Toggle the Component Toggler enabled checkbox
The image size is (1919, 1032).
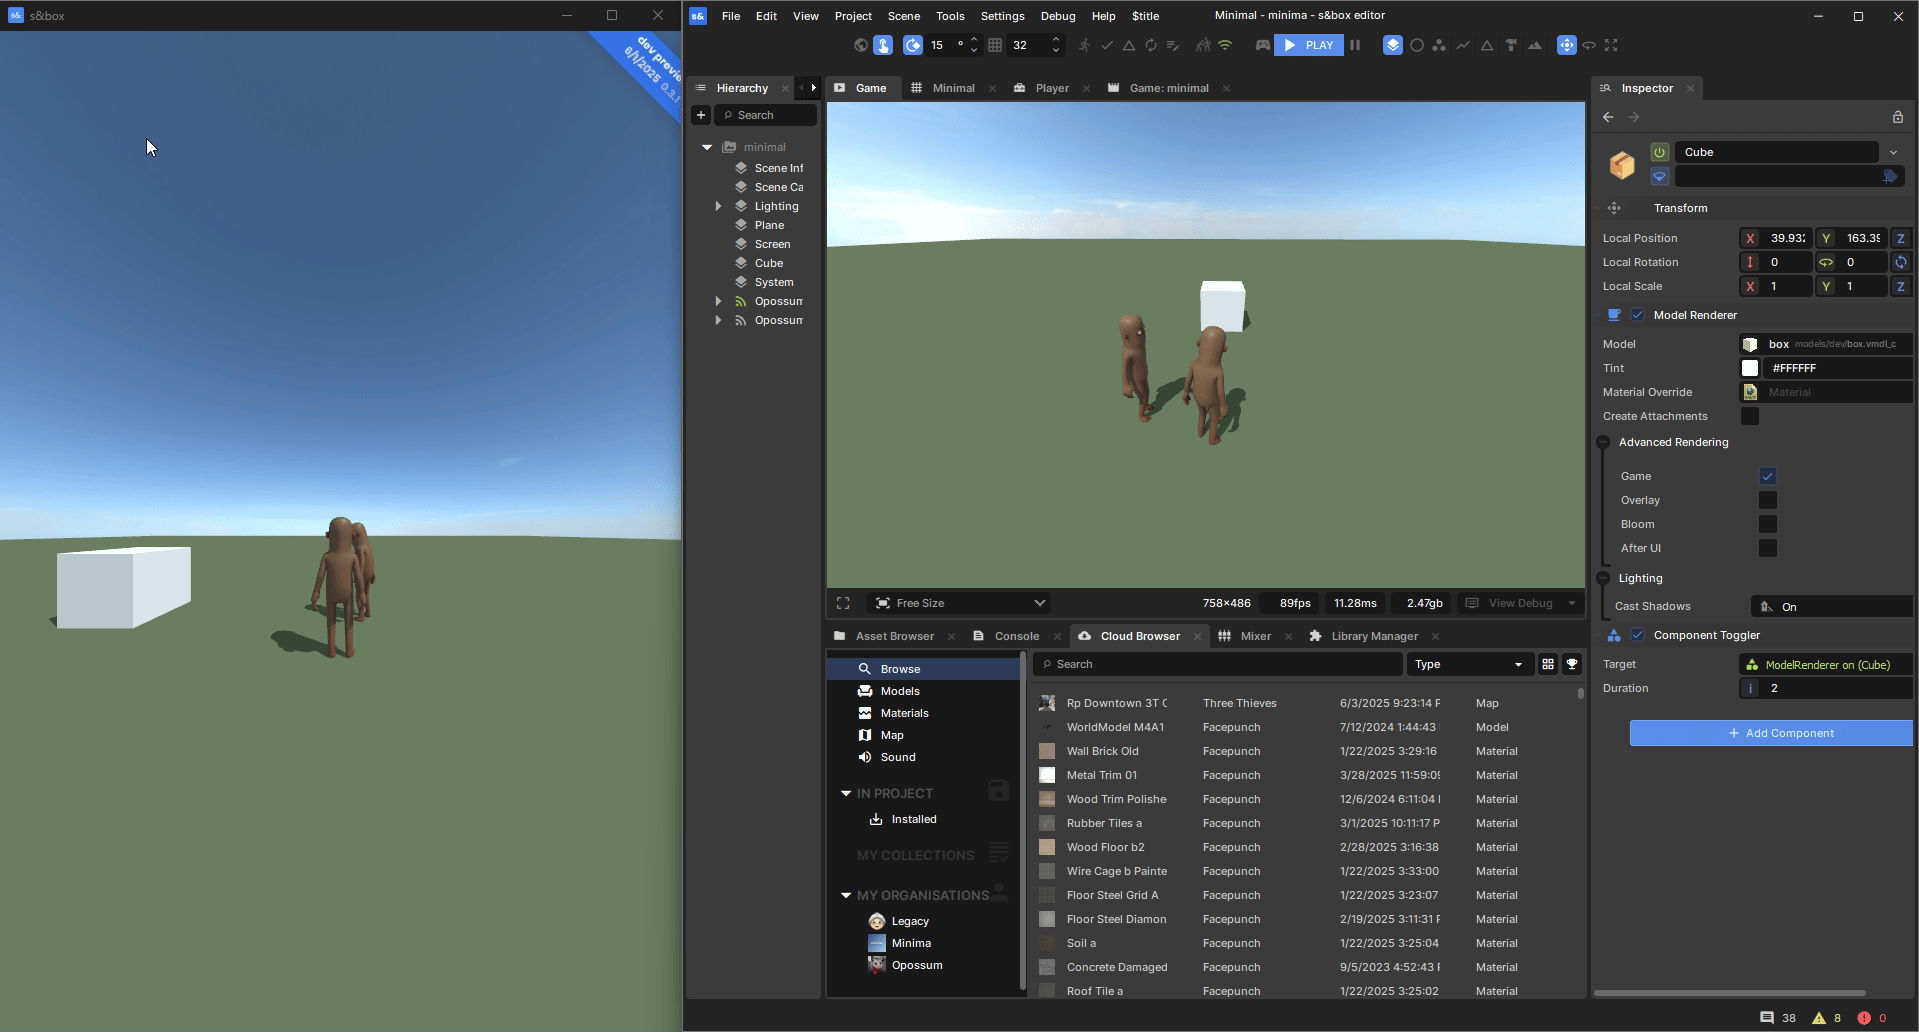[x=1638, y=635]
